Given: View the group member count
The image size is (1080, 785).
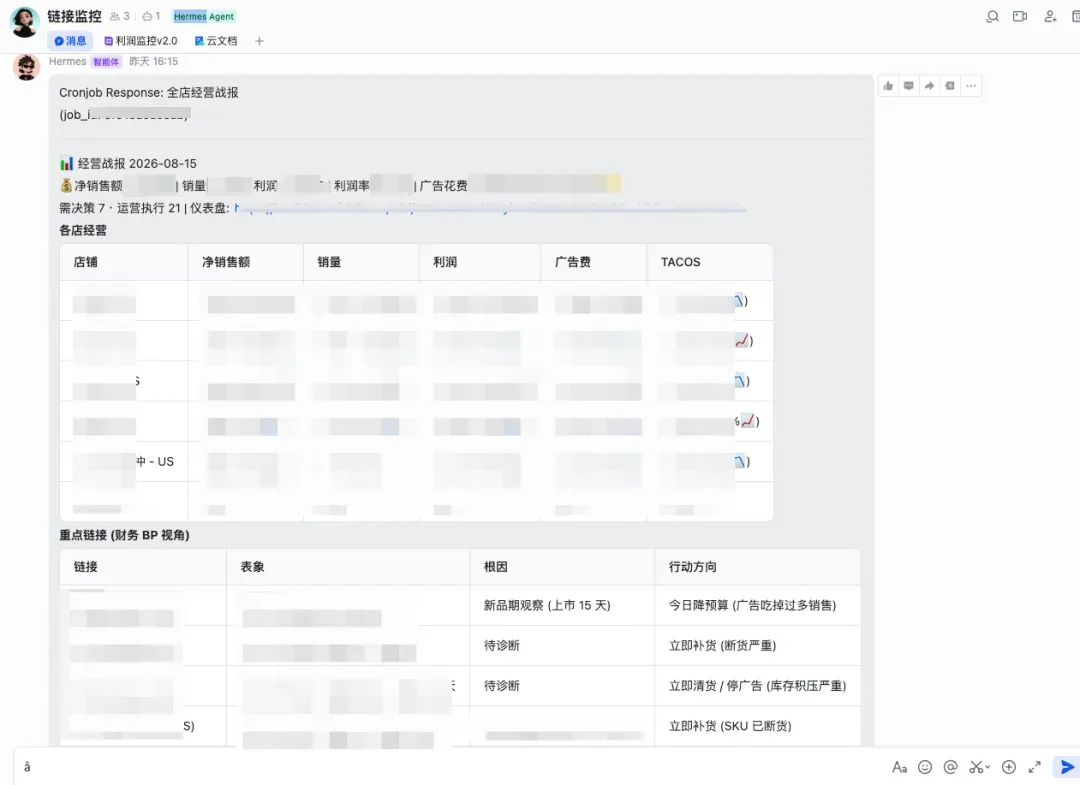Looking at the screenshot, I should [119, 16].
